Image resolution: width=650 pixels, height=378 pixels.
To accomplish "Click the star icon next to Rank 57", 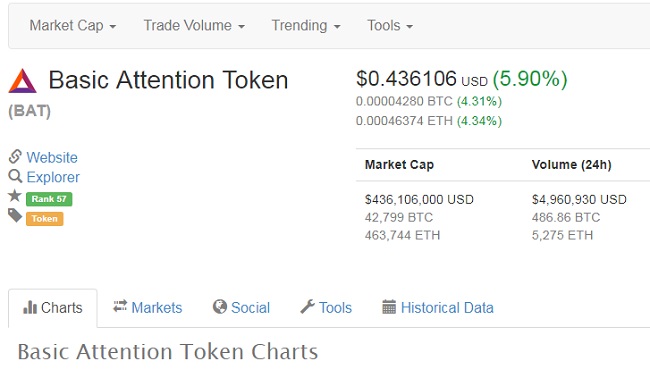I will (15, 195).
